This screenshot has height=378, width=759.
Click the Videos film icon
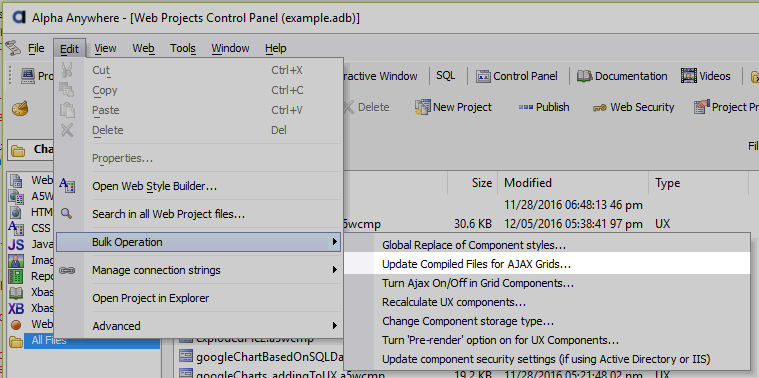pos(688,76)
